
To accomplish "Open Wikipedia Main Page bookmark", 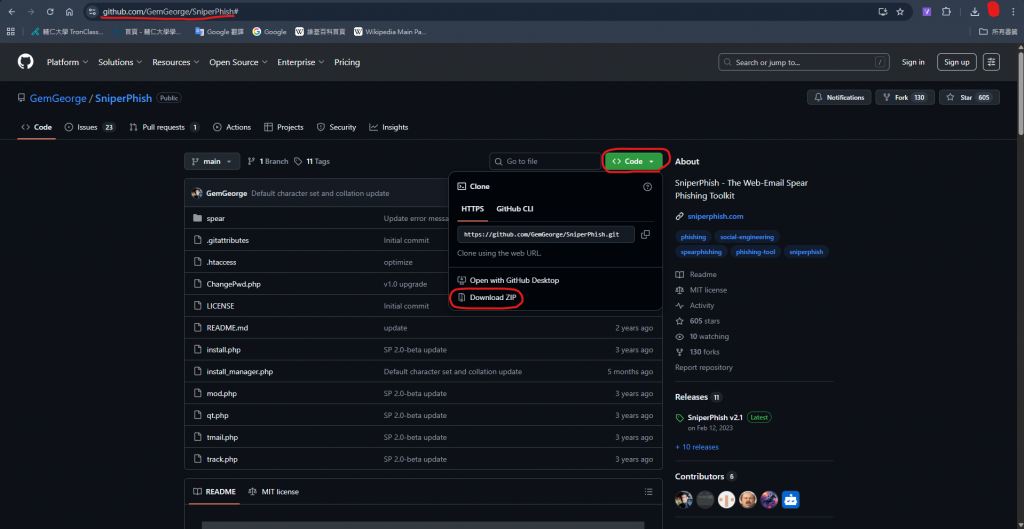I will pos(390,31).
